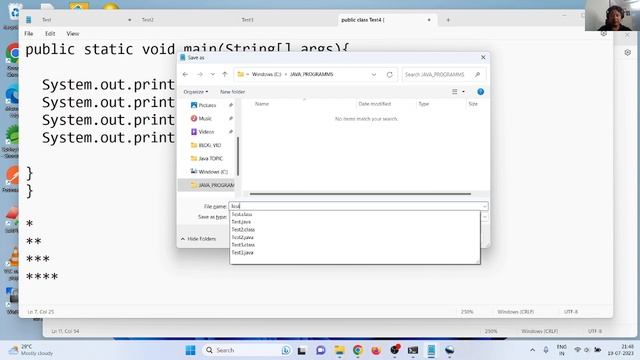Open the chat app on taskbar
The height and width of the screenshot is (360, 640).
click(x=321, y=350)
